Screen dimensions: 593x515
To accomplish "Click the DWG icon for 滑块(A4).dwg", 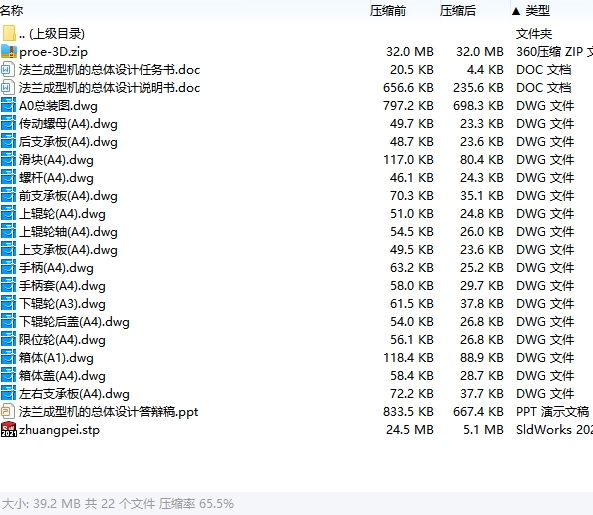I will pos(8,160).
